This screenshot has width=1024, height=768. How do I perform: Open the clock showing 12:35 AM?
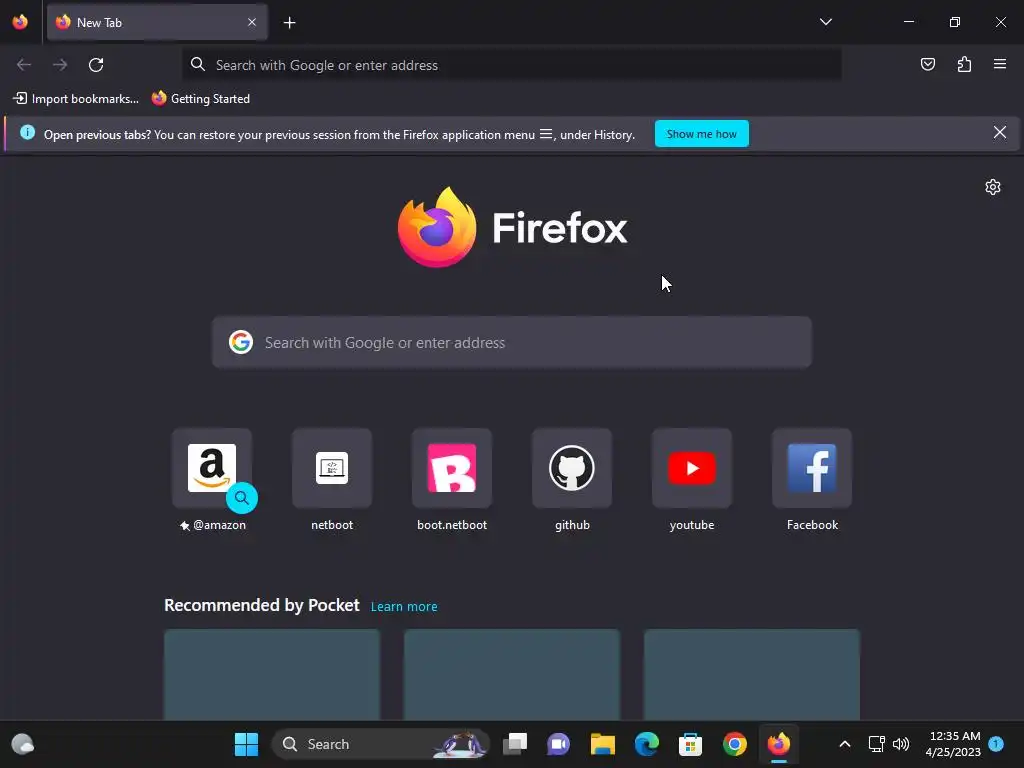(x=953, y=744)
